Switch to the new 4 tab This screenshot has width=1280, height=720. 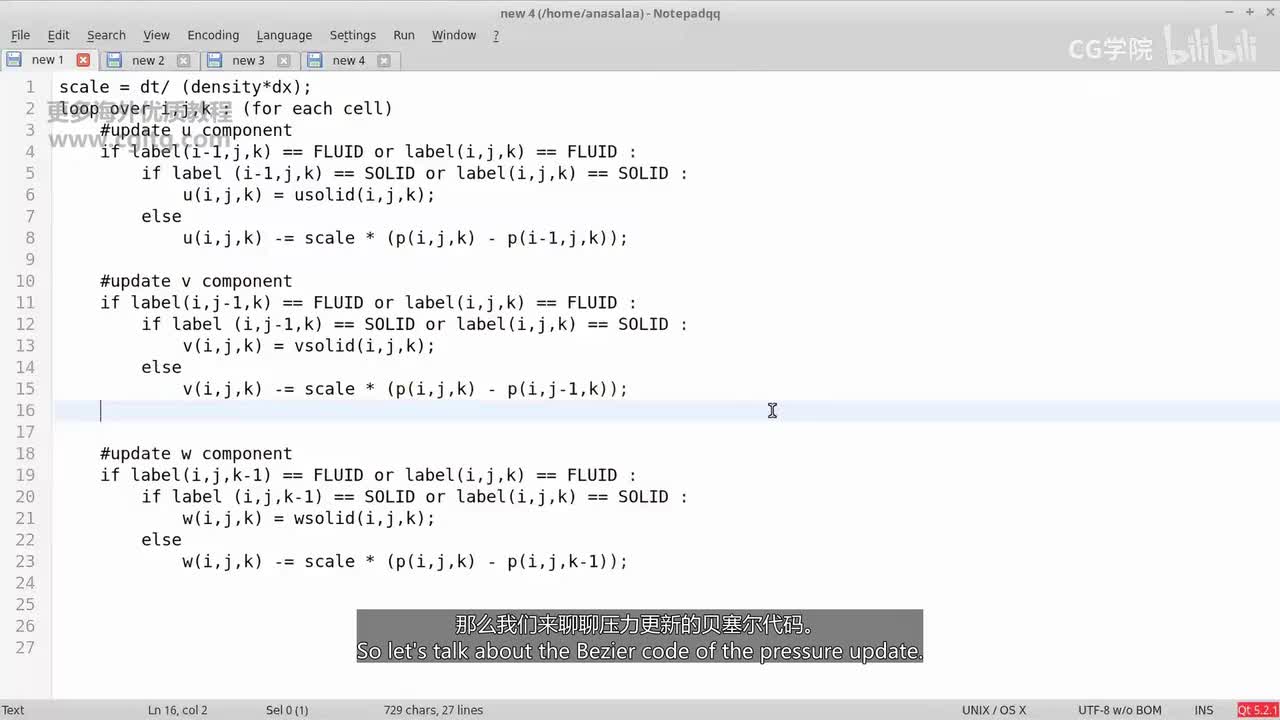tap(349, 60)
